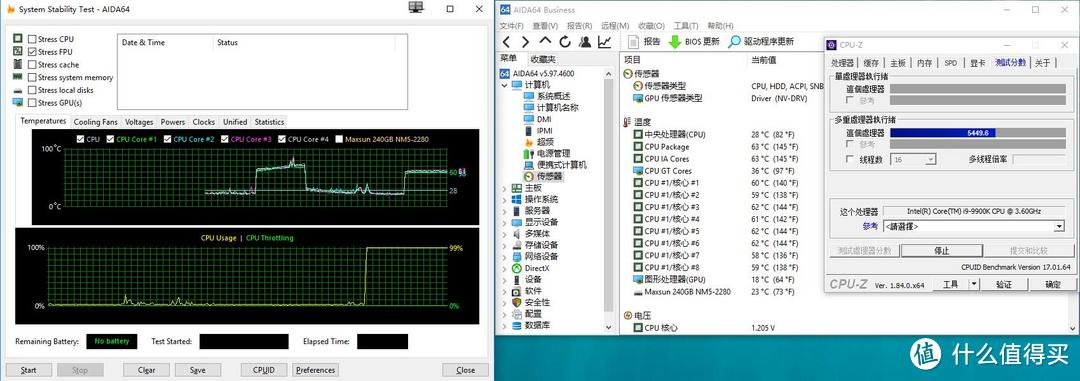The image size is (1080, 381).
Task: Enable Stress GPU(s) checkbox
Action: pyautogui.click(x=32, y=103)
